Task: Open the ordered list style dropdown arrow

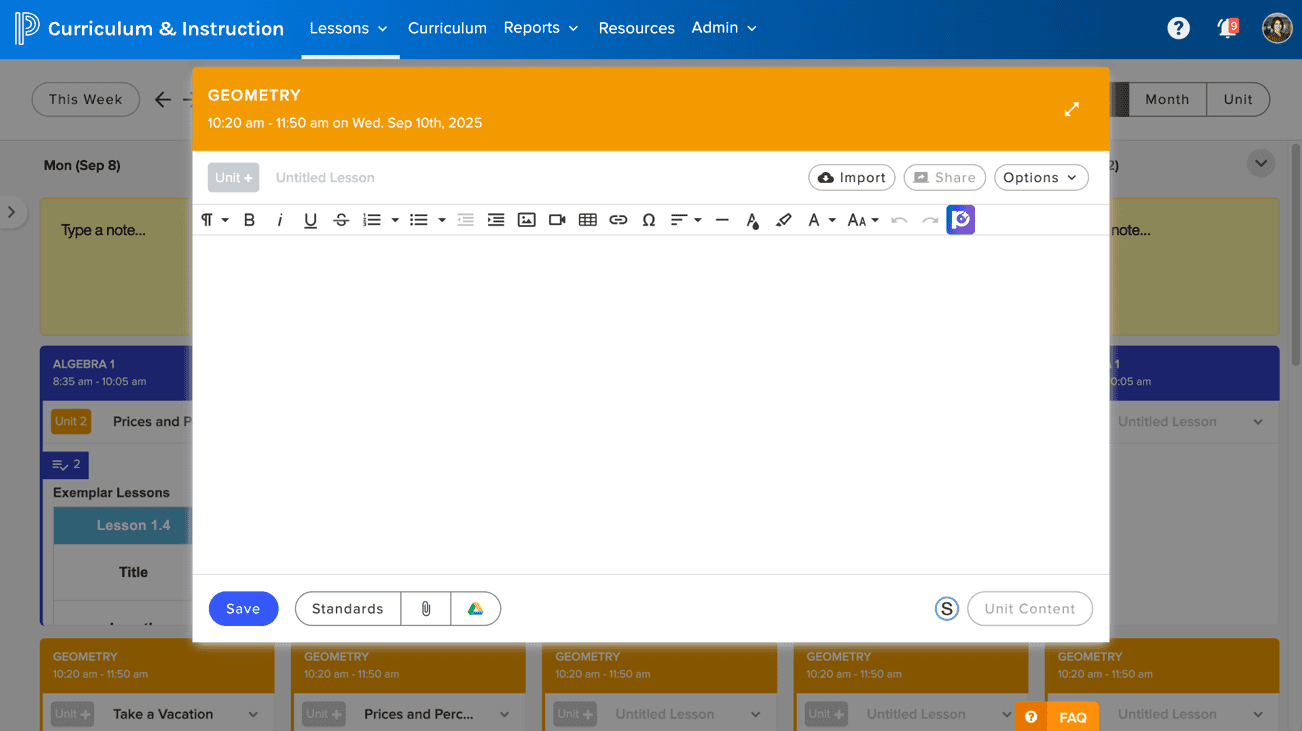Action: [x=395, y=220]
